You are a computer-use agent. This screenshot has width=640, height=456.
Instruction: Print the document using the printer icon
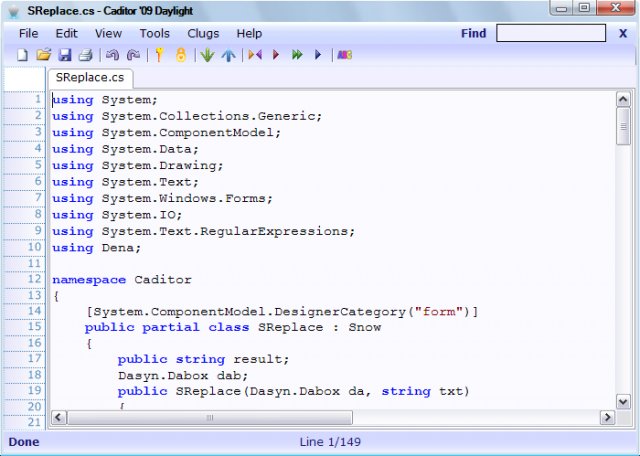tap(86, 55)
